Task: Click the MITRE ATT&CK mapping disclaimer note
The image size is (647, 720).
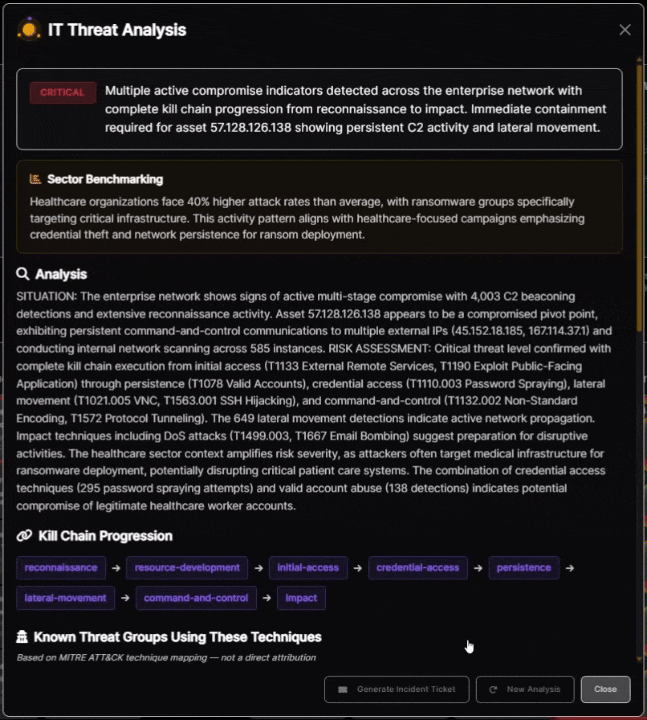Action: [x=166, y=658]
